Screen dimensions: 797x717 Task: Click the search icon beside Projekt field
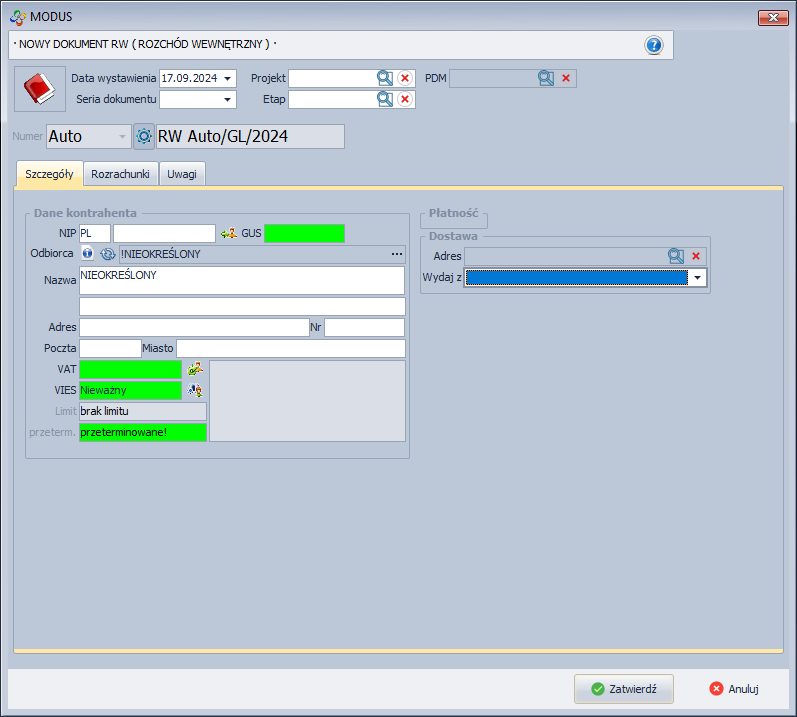385,78
